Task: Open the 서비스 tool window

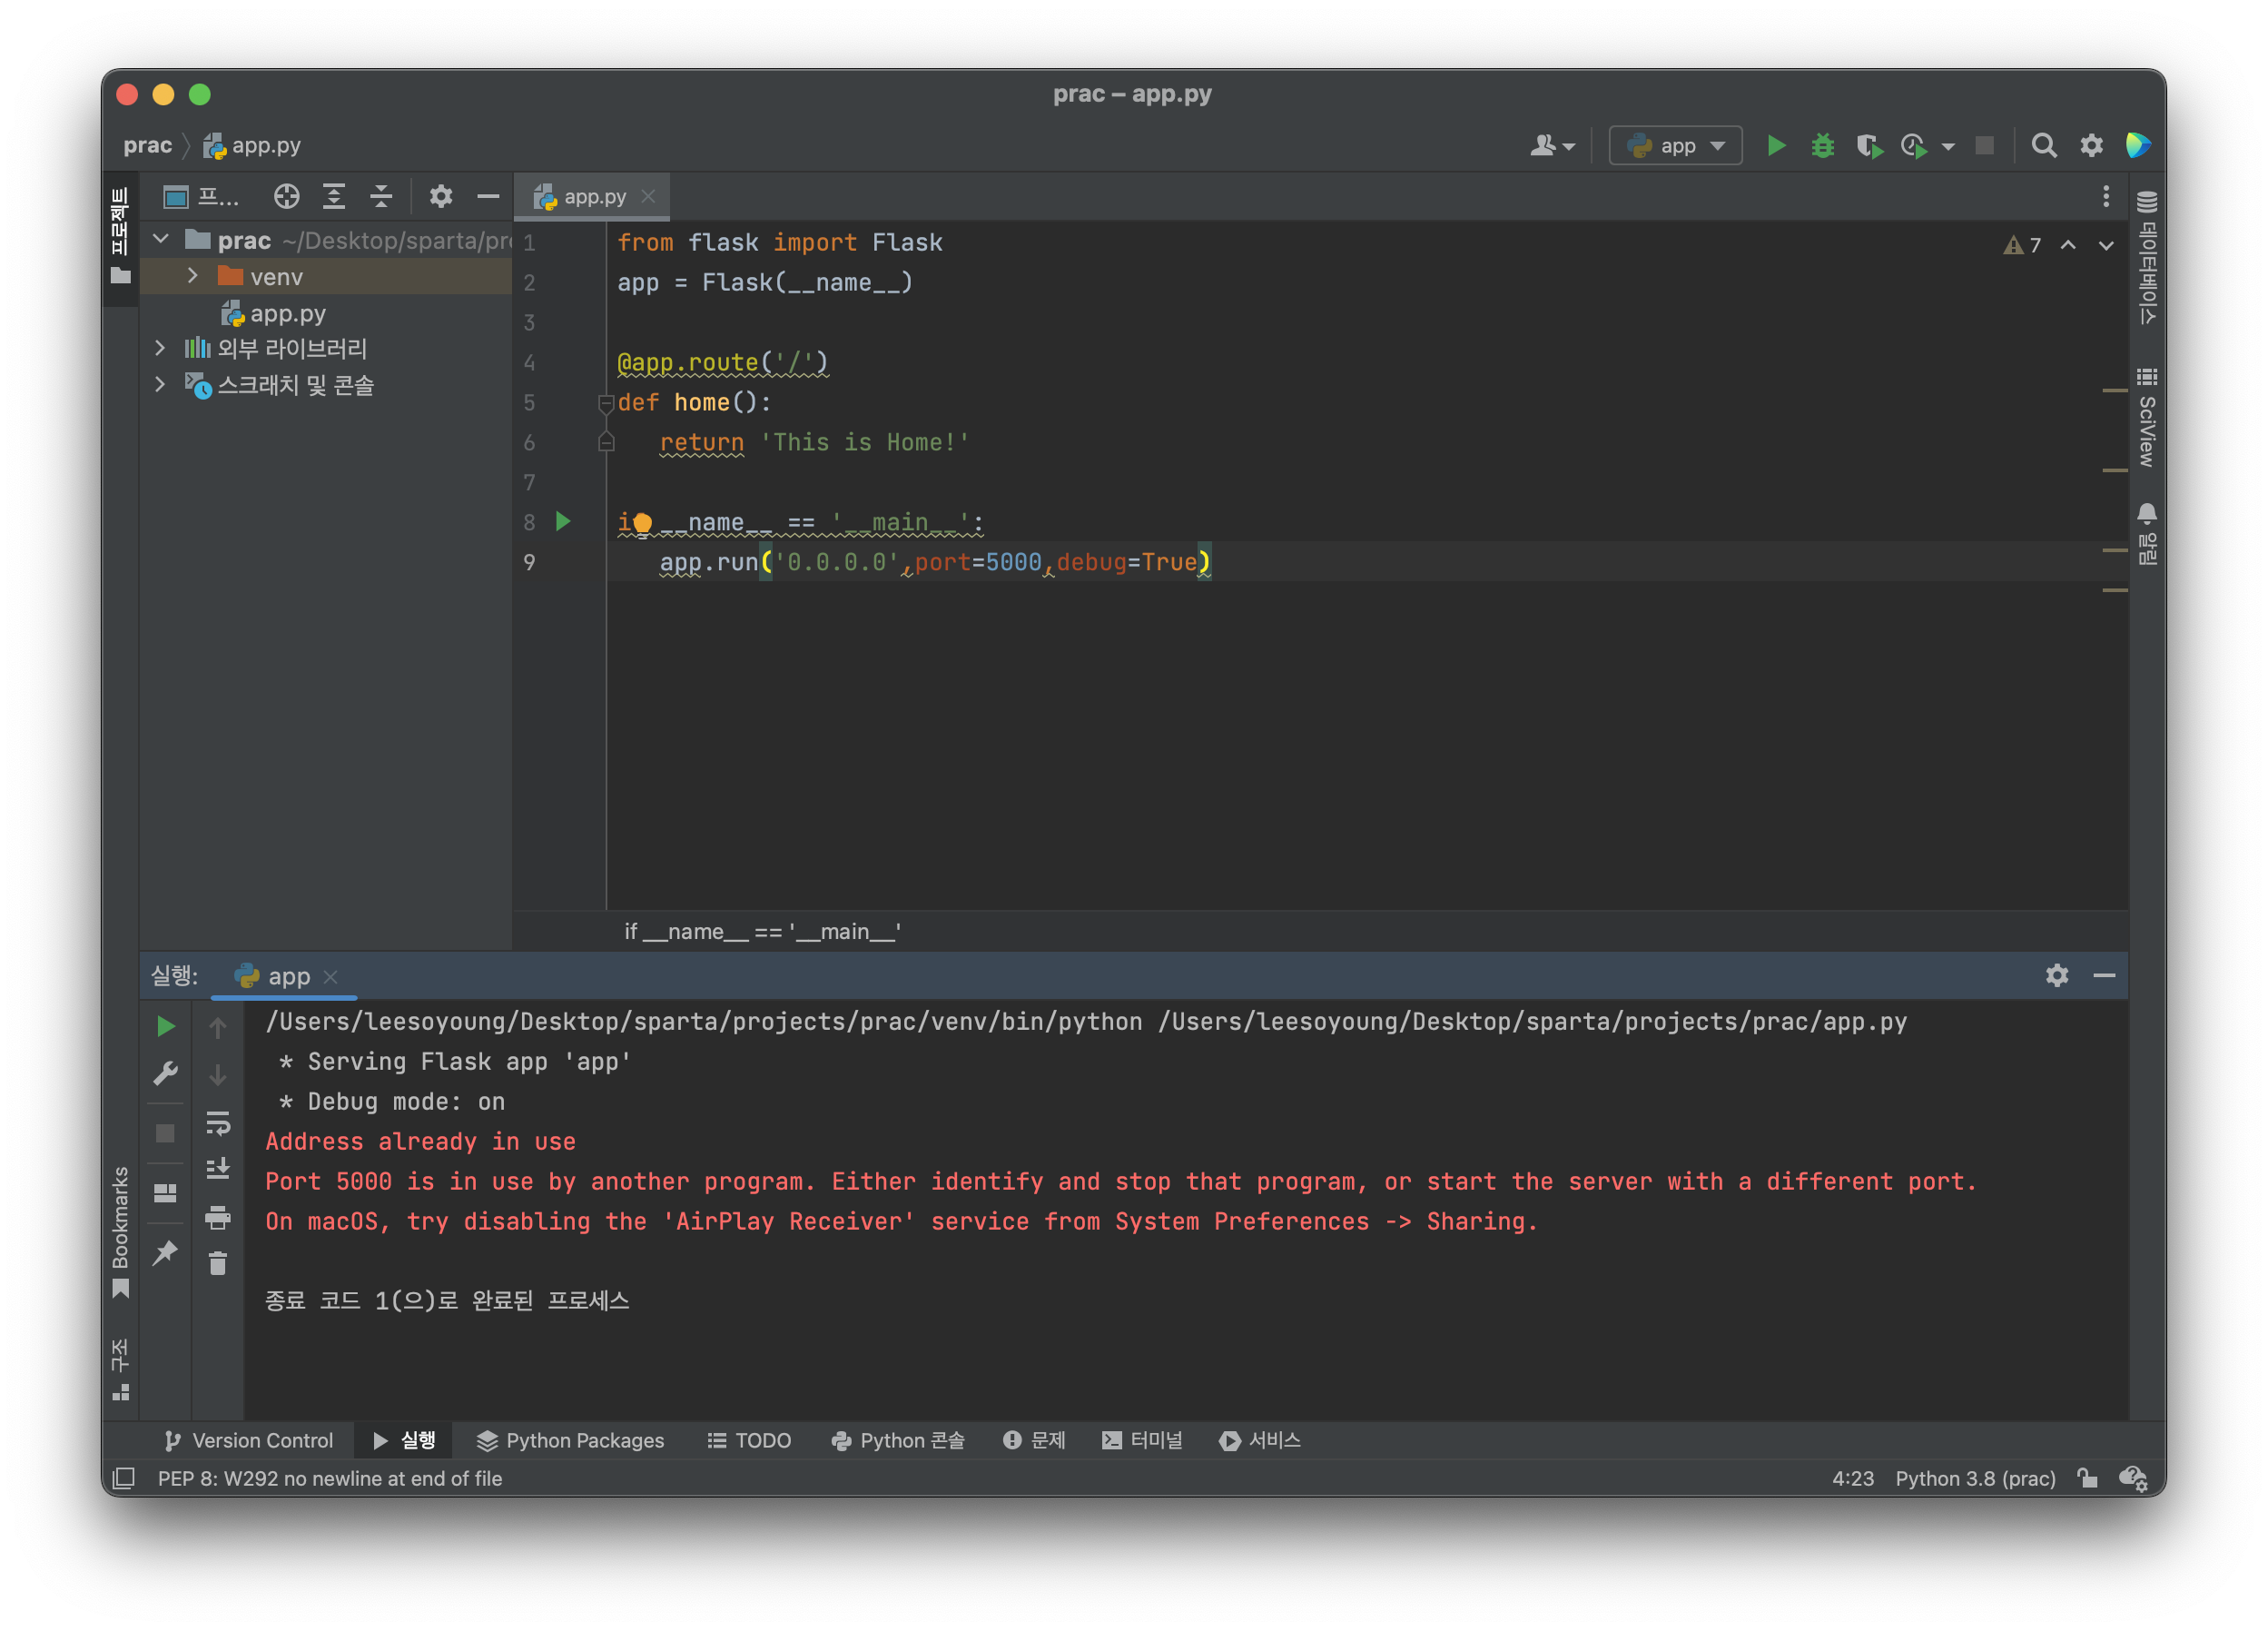Action: pyautogui.click(x=1260, y=1440)
